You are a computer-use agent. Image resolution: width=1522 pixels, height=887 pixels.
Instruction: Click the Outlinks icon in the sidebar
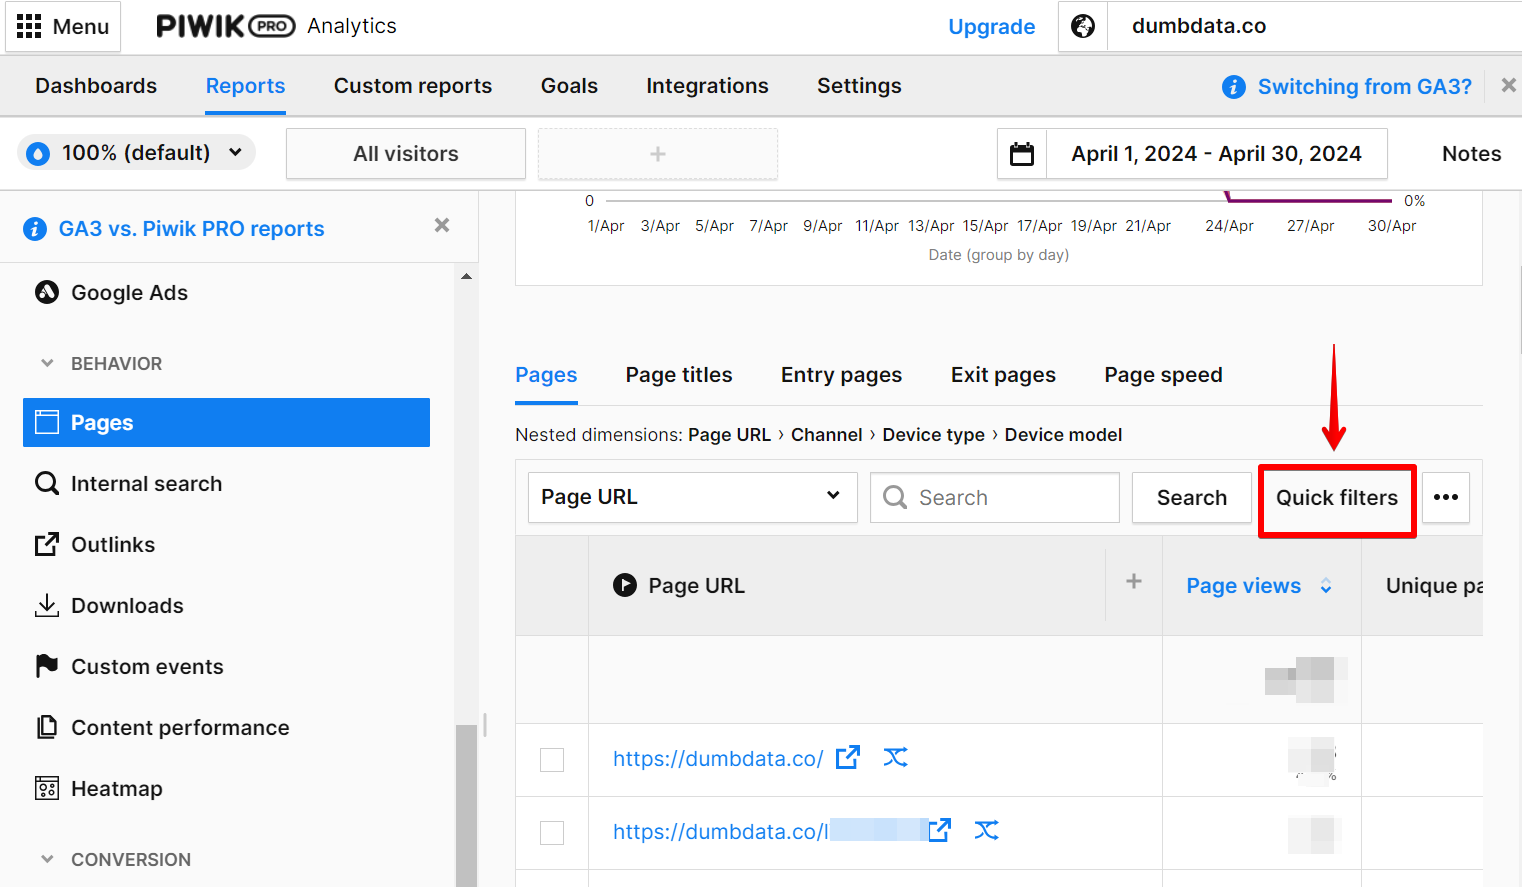pos(47,544)
